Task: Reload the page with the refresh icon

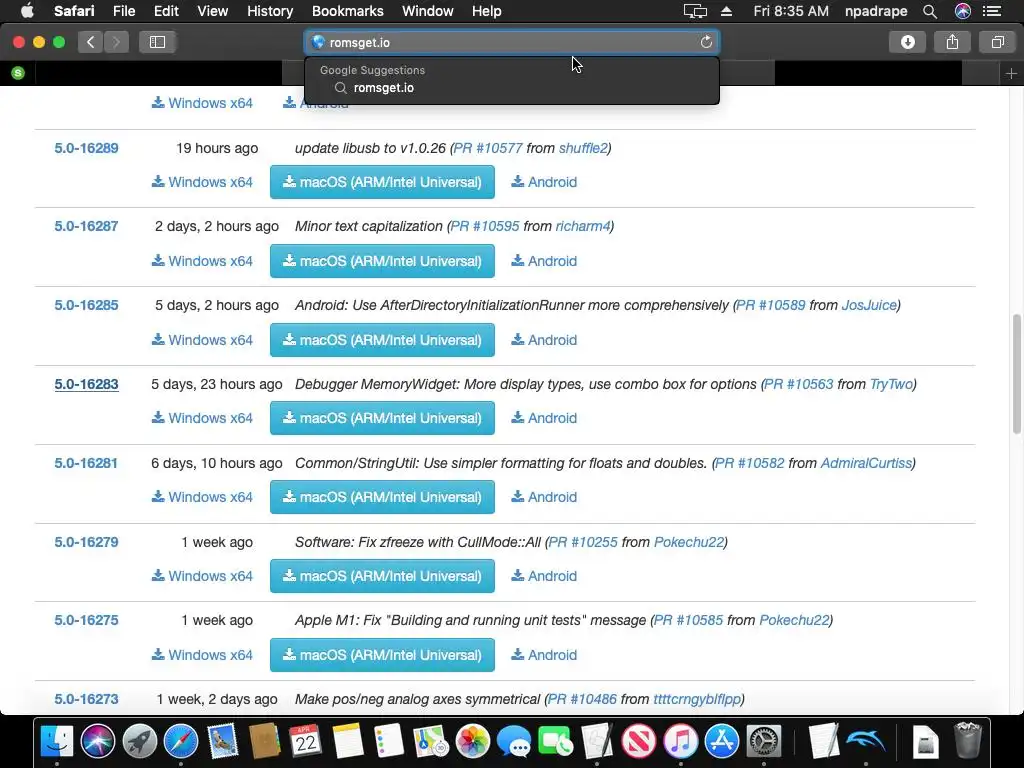Action: [706, 42]
